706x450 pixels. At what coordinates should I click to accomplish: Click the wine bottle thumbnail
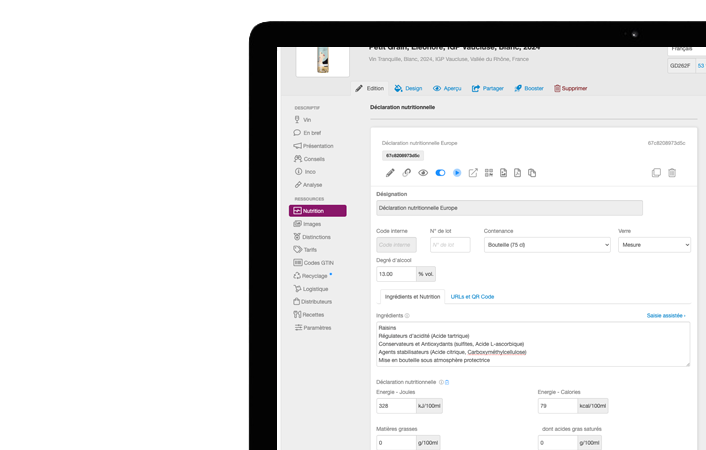(x=322, y=61)
